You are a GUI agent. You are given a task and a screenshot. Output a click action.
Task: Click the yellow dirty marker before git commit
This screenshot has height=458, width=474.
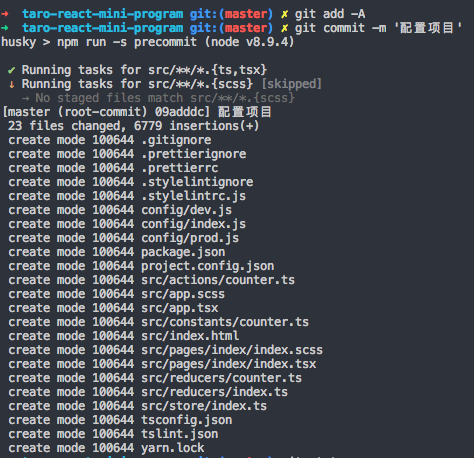coord(284,28)
